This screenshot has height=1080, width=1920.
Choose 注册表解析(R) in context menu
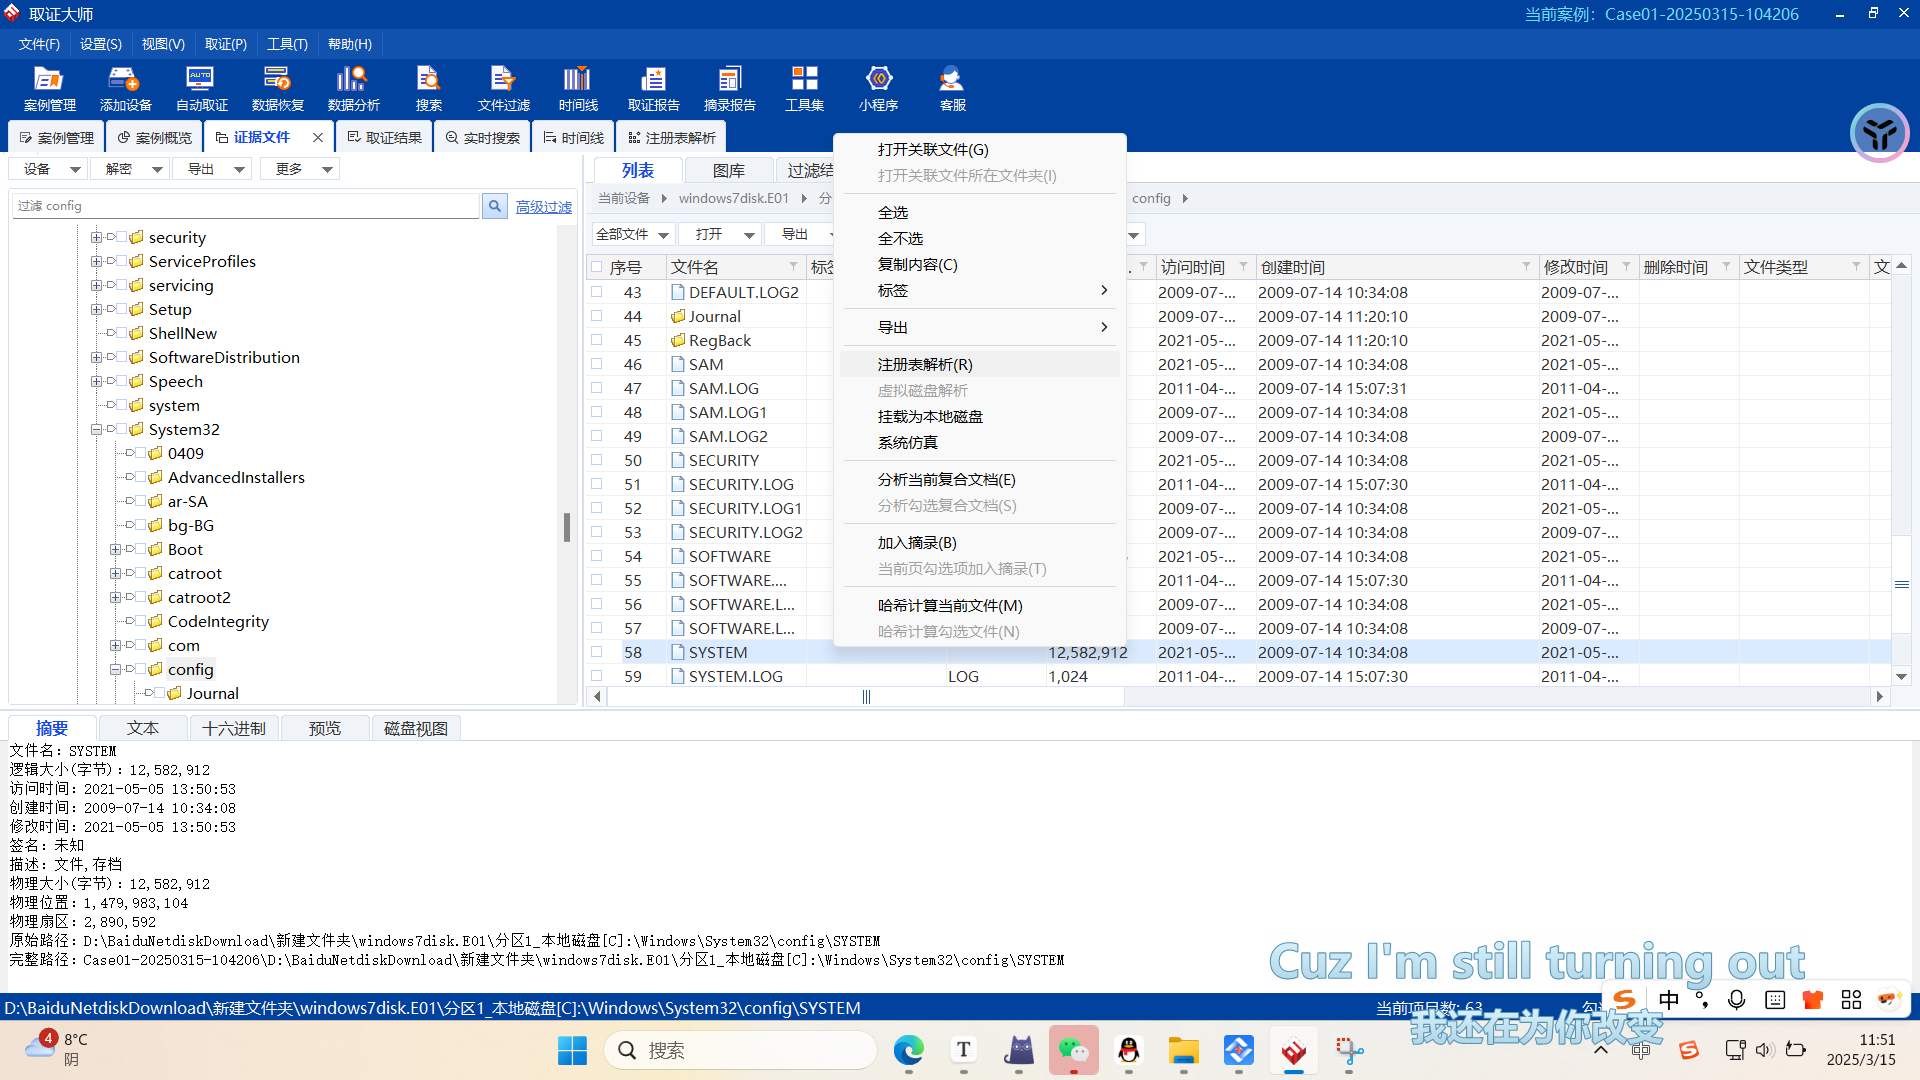point(925,364)
